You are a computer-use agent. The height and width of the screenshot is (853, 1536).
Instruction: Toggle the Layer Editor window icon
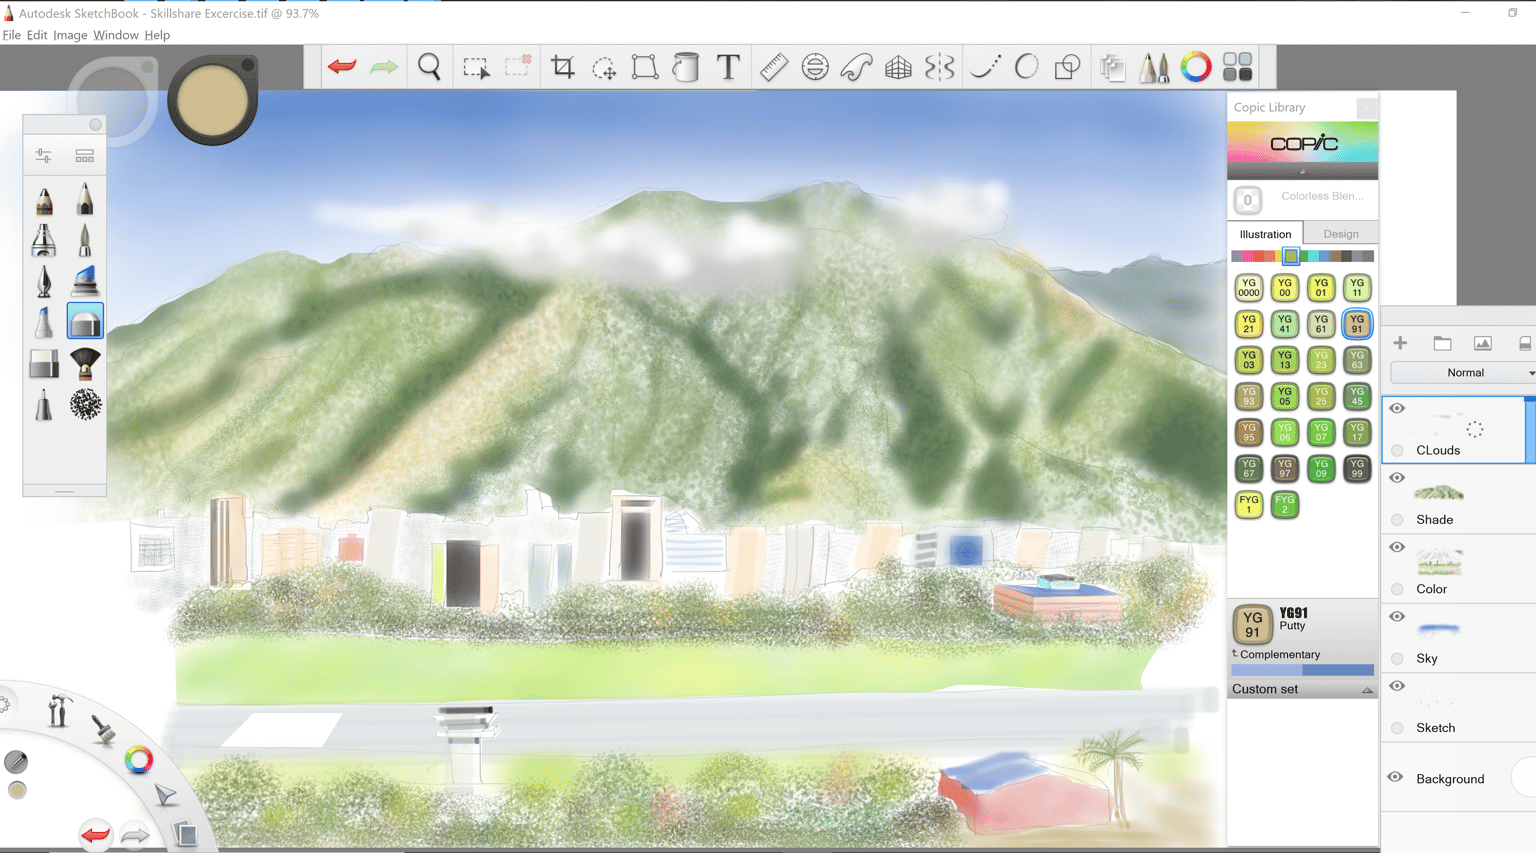point(1112,67)
